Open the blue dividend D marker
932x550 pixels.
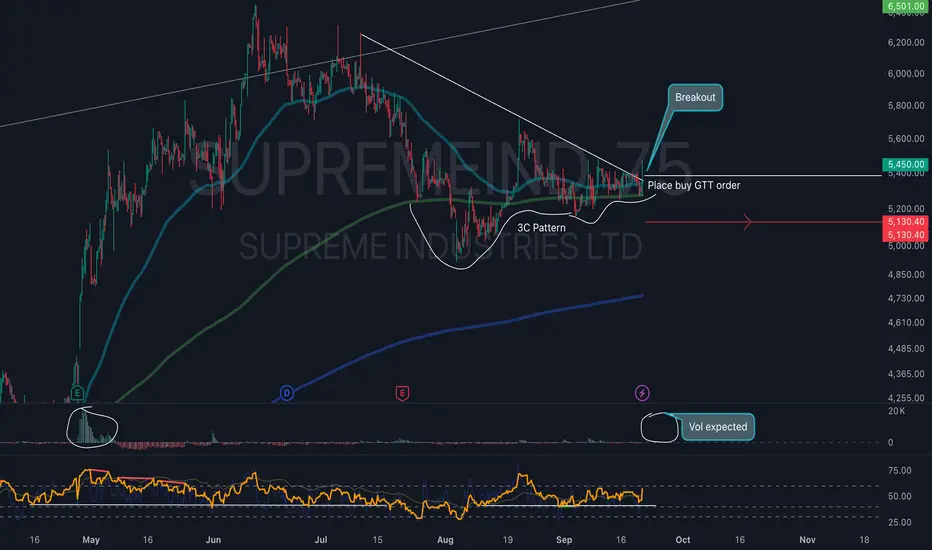point(286,392)
